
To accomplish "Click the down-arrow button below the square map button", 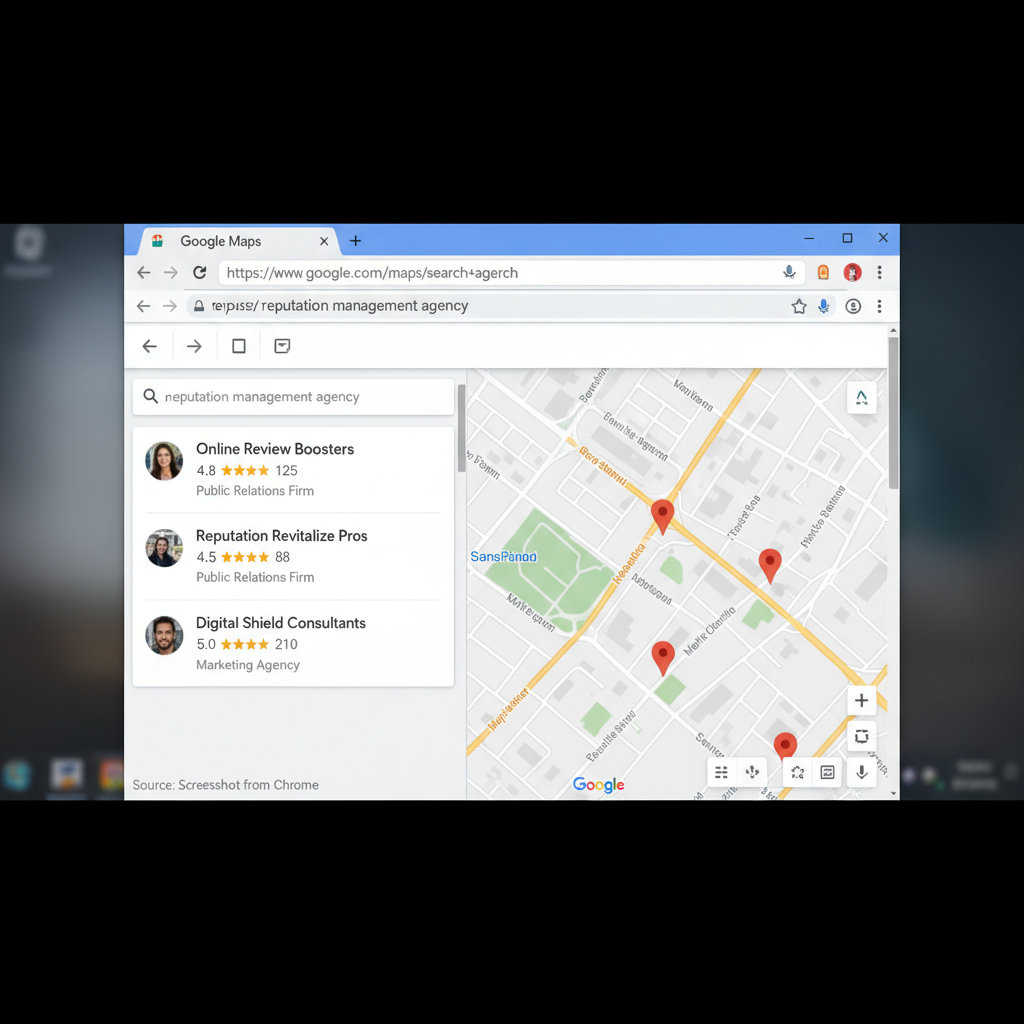I will point(861,773).
